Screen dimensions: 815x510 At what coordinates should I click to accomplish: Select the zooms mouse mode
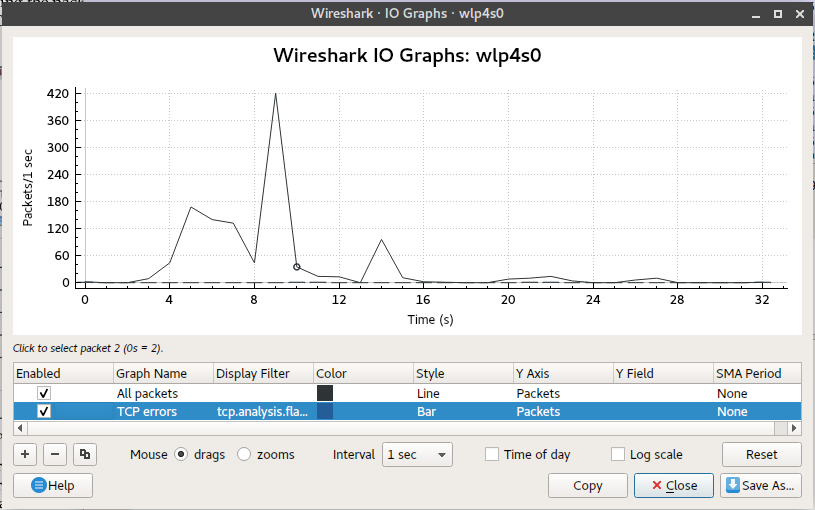(244, 454)
